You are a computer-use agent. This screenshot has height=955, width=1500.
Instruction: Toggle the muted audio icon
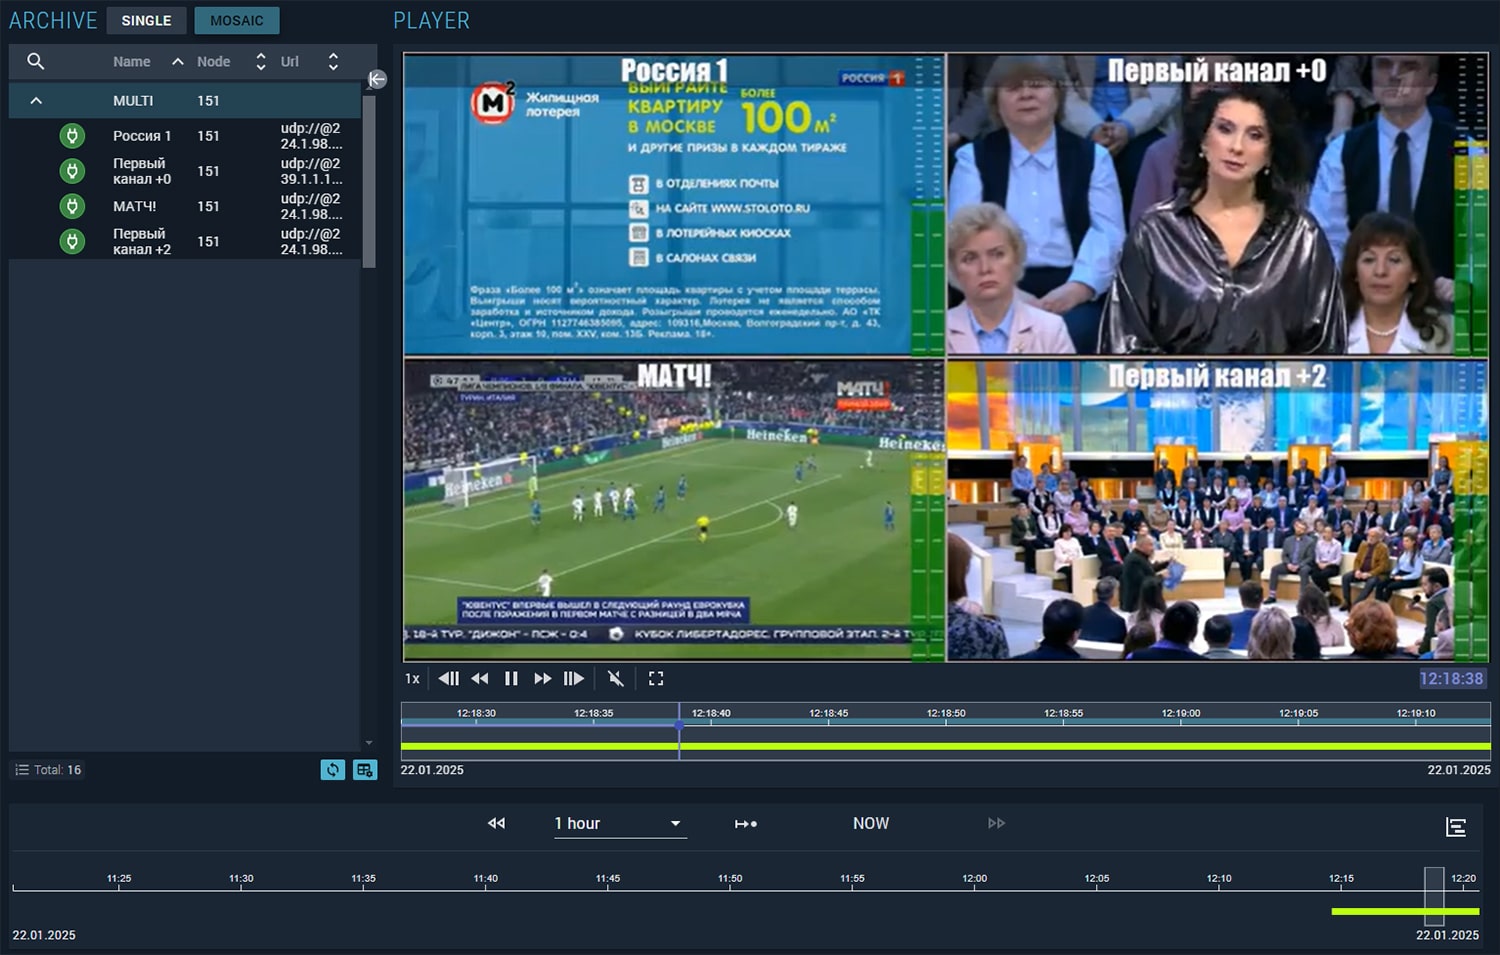[x=616, y=678]
